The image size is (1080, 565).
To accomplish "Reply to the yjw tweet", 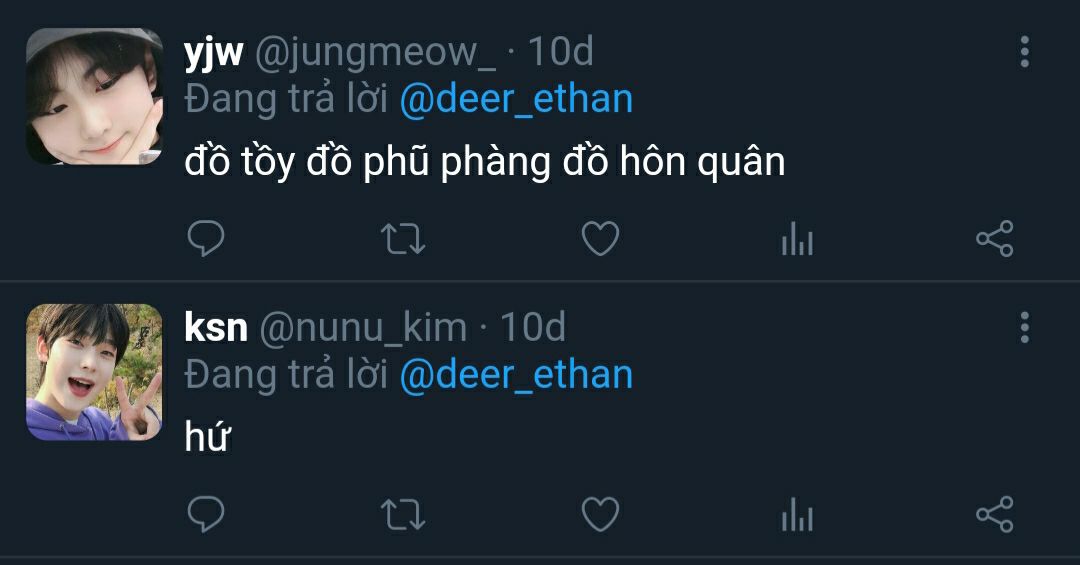I will [206, 239].
